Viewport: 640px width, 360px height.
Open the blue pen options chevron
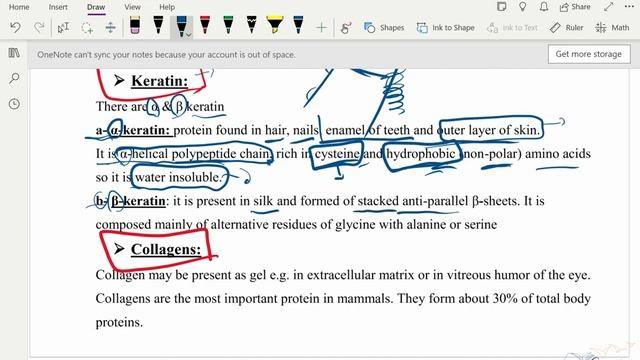tap(189, 36)
